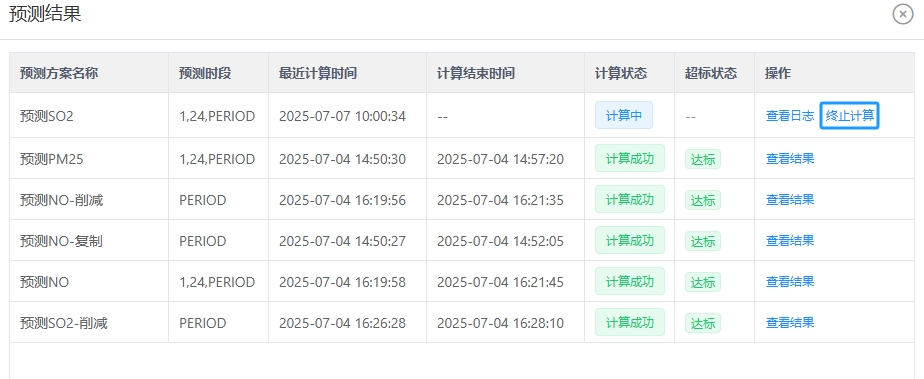Viewport: 924px width, 379px height.
Task: Open 查看结果 for 预测PM25
Action: tap(790, 159)
